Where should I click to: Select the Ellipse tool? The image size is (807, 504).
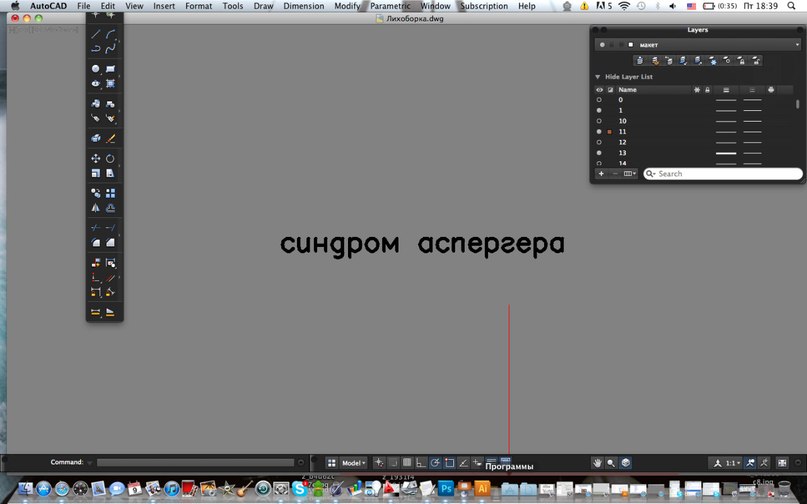[96, 83]
